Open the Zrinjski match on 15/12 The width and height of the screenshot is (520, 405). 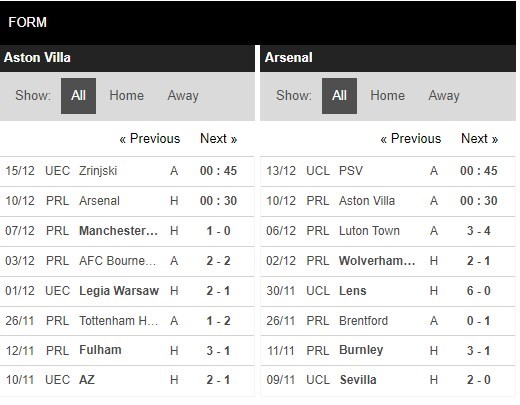click(127, 171)
